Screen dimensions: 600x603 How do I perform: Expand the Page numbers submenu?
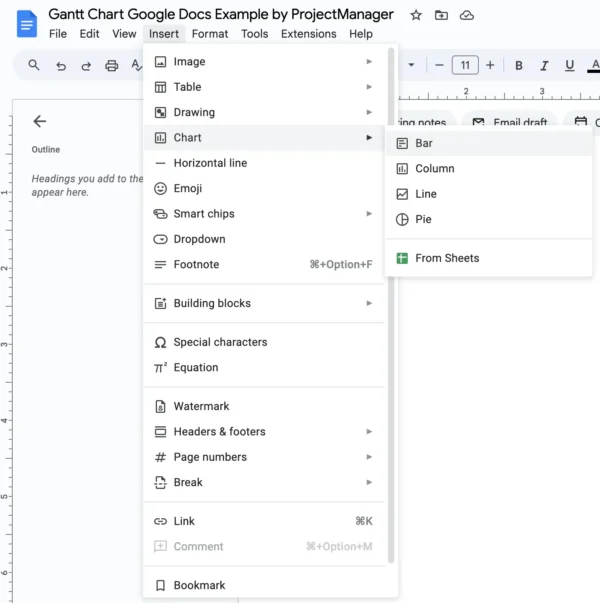264,457
